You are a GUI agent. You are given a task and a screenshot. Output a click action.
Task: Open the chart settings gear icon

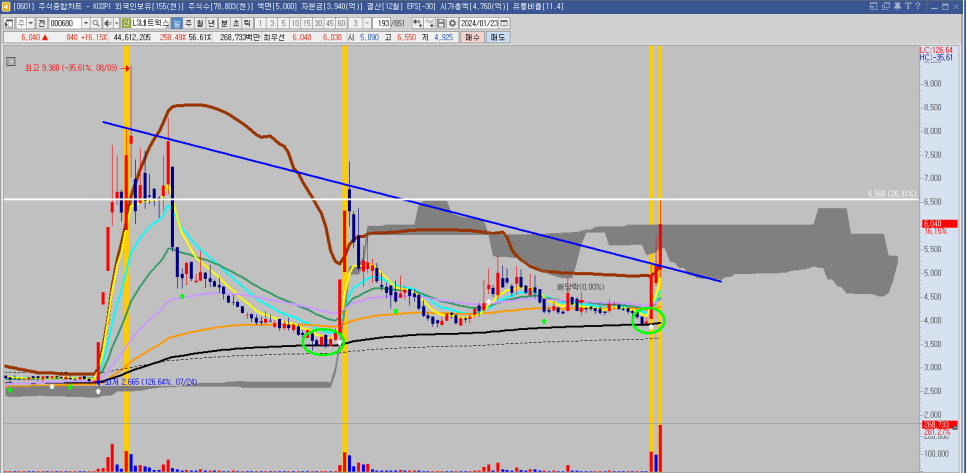tap(453, 23)
